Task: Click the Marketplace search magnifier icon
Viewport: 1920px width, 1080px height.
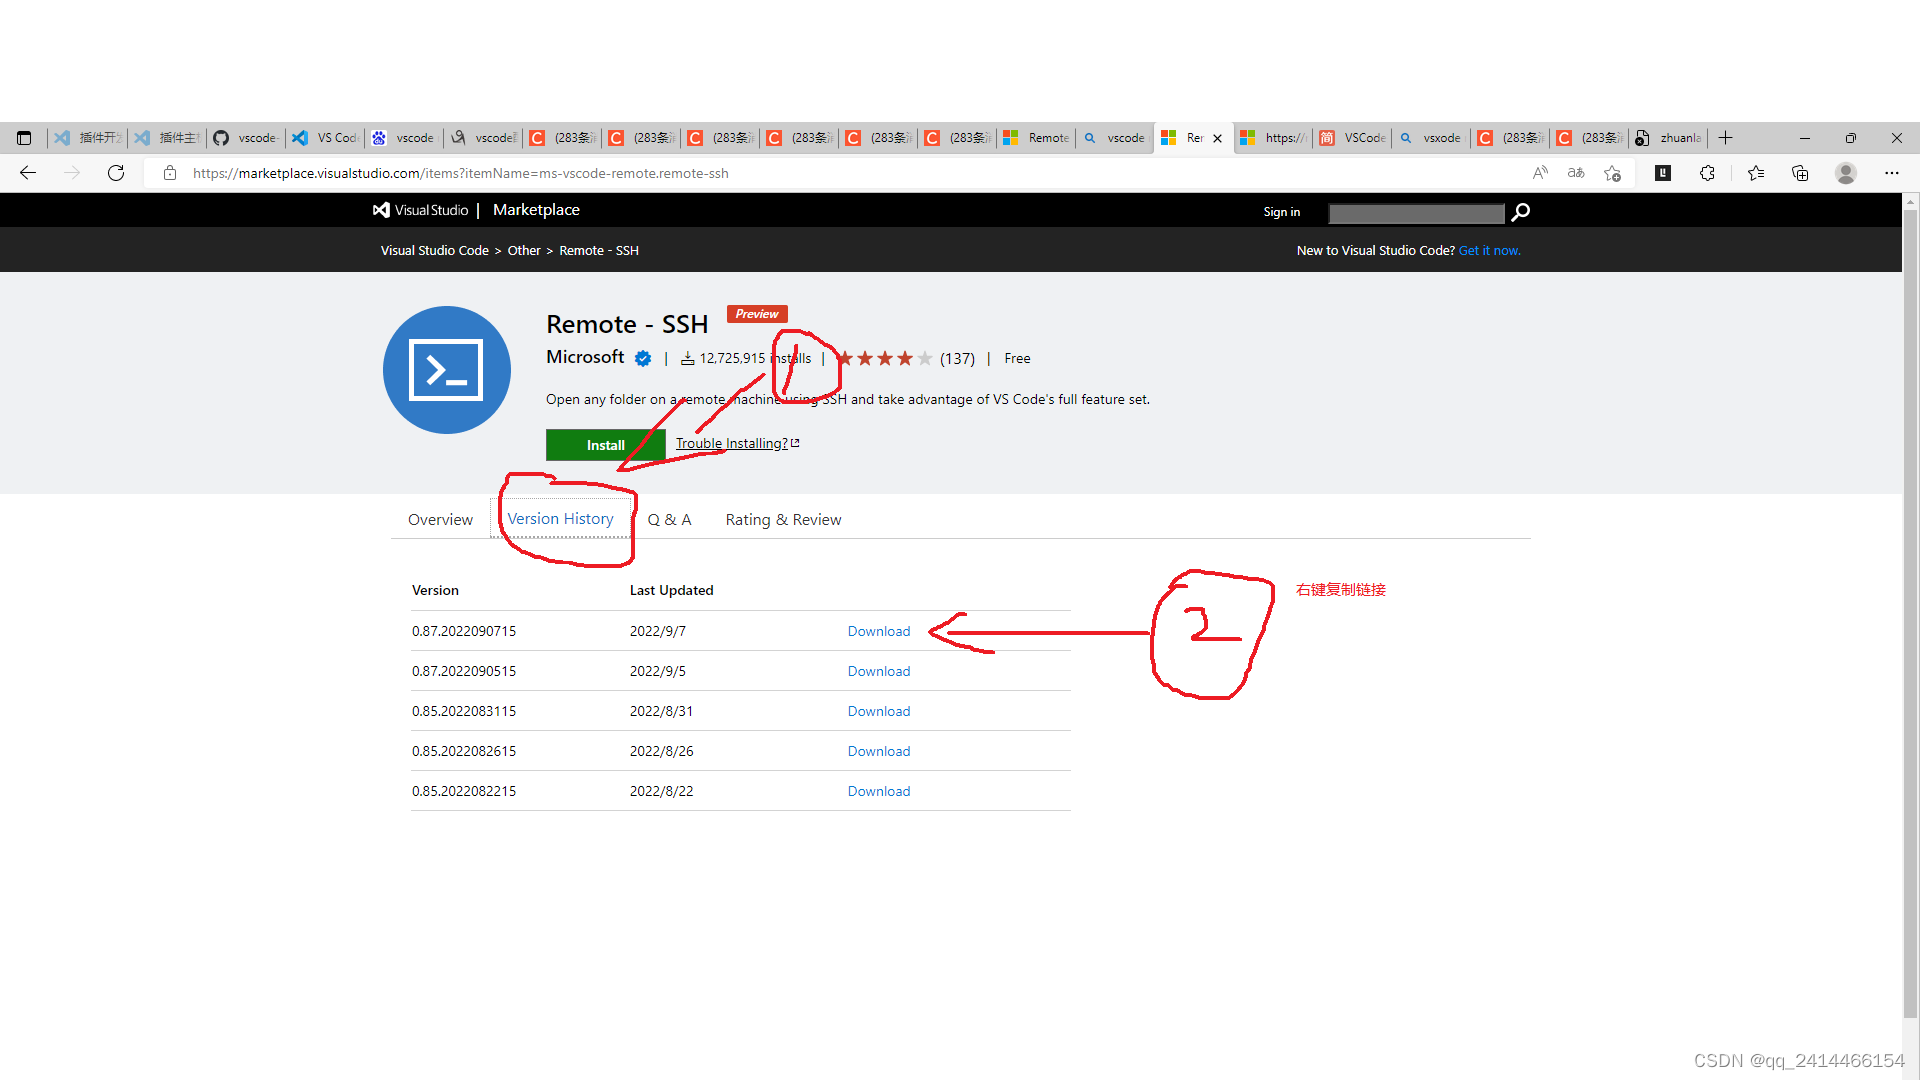Action: coord(1520,212)
